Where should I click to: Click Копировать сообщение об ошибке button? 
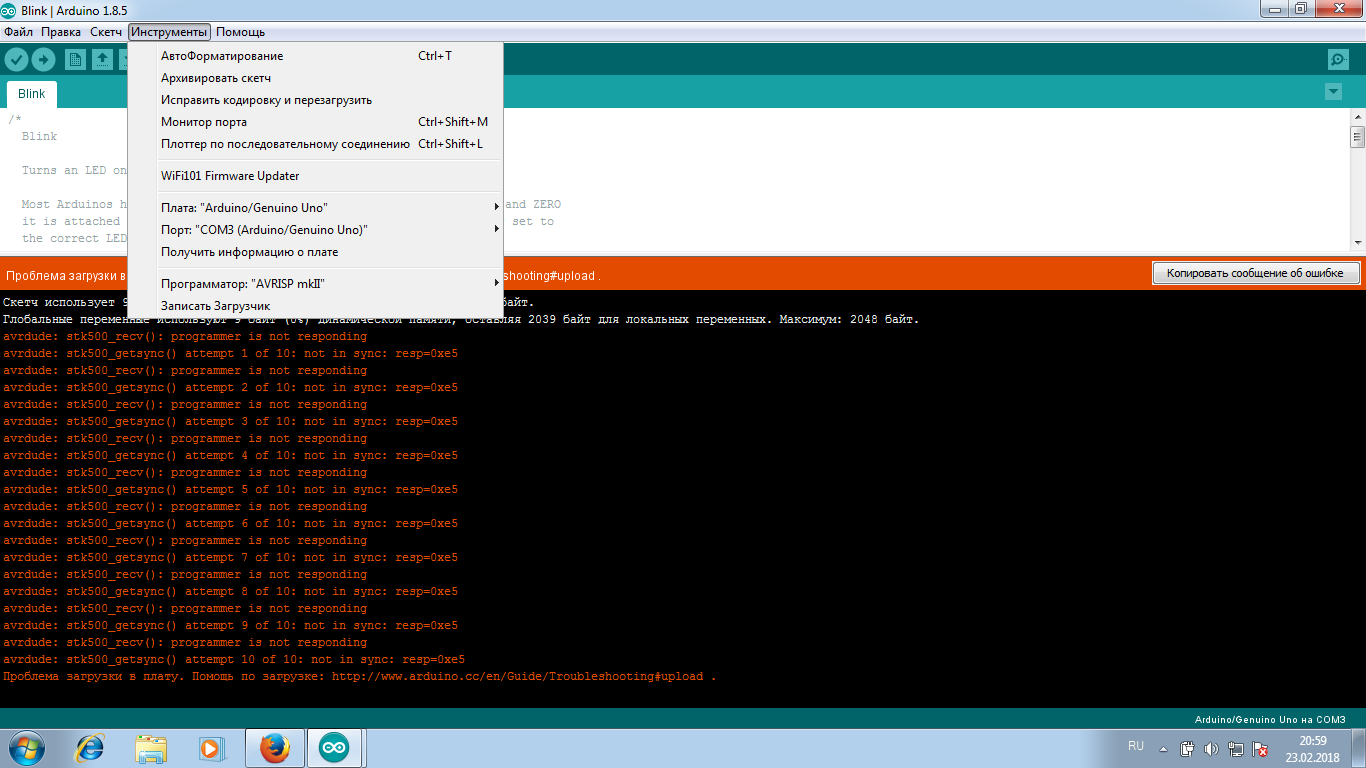(x=1256, y=273)
